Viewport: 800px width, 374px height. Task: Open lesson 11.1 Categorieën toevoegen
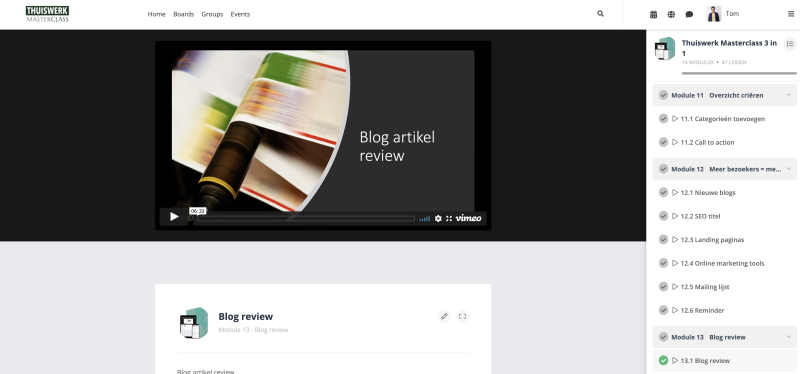coord(722,119)
